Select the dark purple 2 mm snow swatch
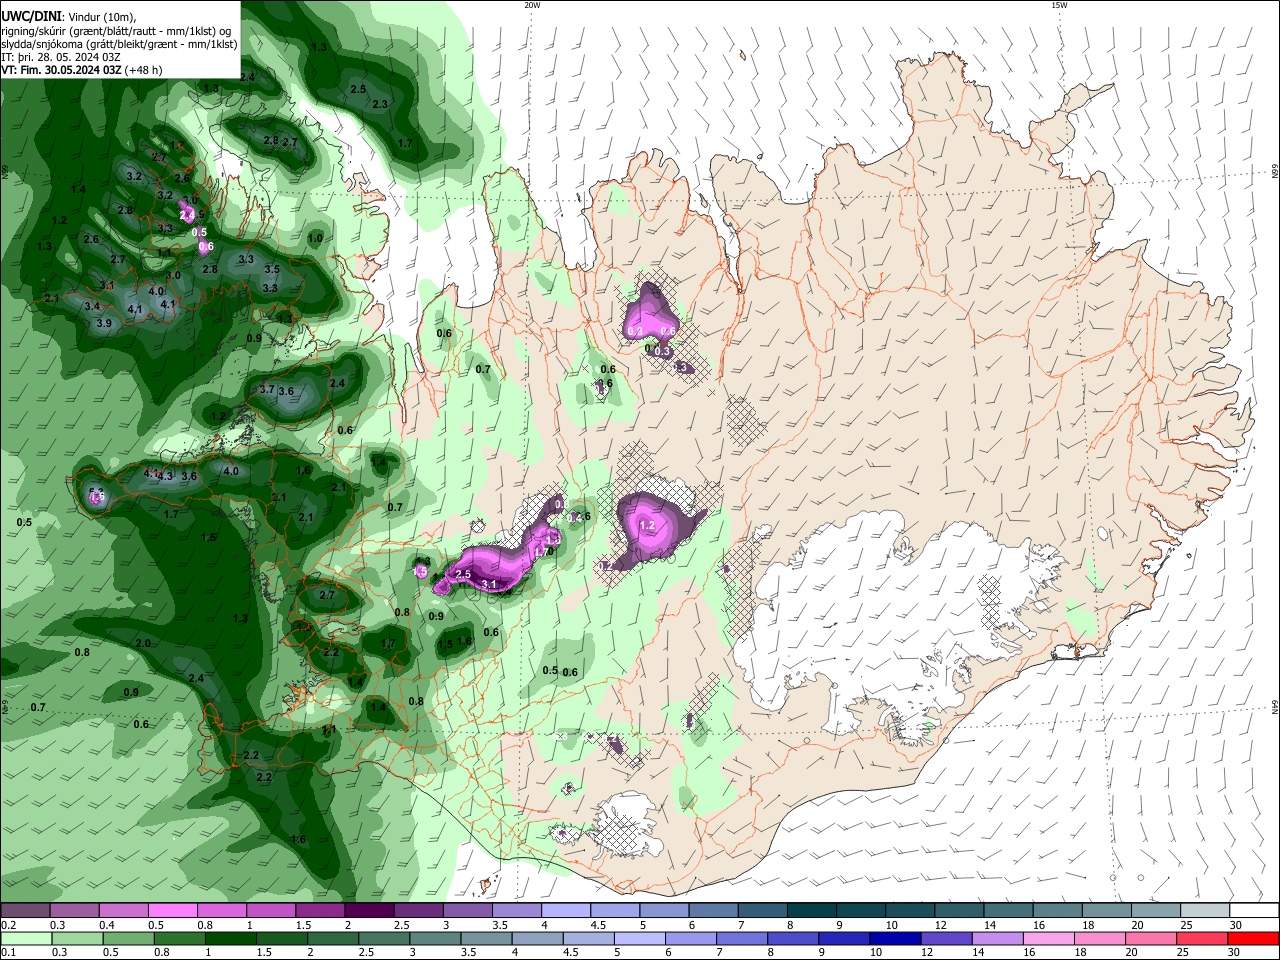Viewport: 1280px width, 960px height. [x=369, y=911]
